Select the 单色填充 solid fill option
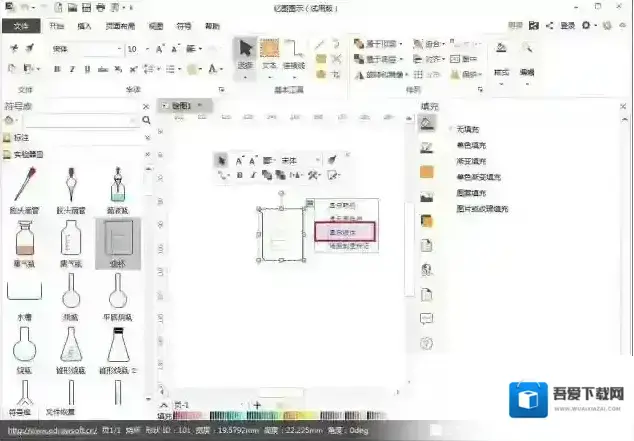This screenshot has height=441, width=634. click(x=471, y=145)
